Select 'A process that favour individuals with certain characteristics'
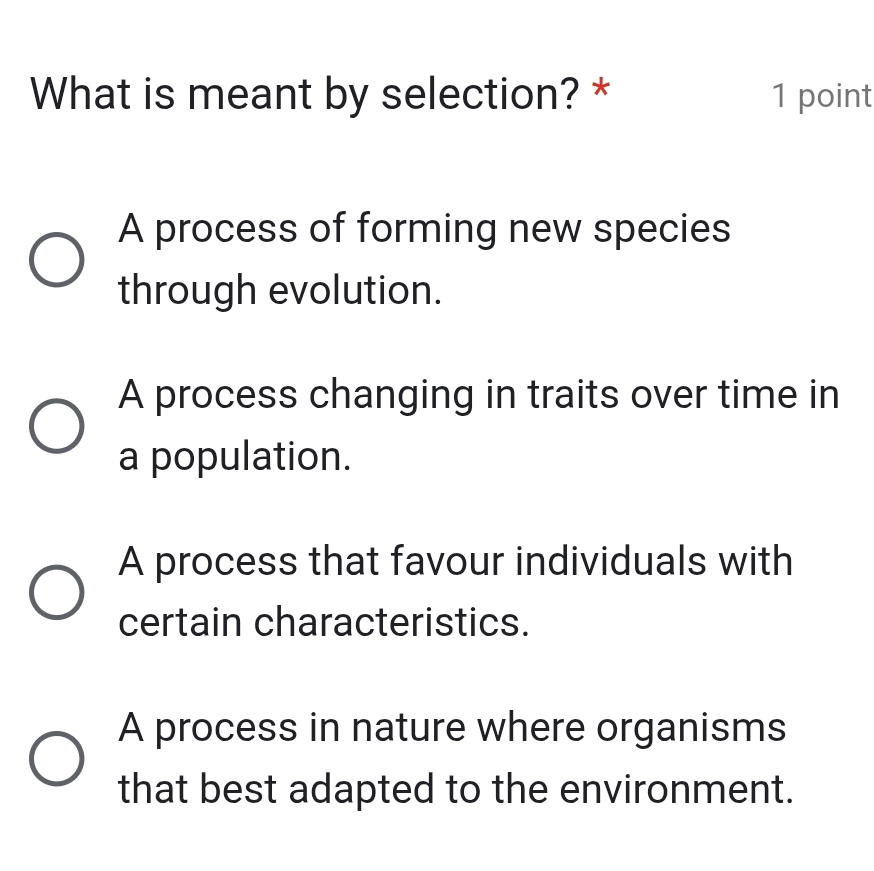Image resolution: width=874 pixels, height=871 pixels. pos(55,593)
